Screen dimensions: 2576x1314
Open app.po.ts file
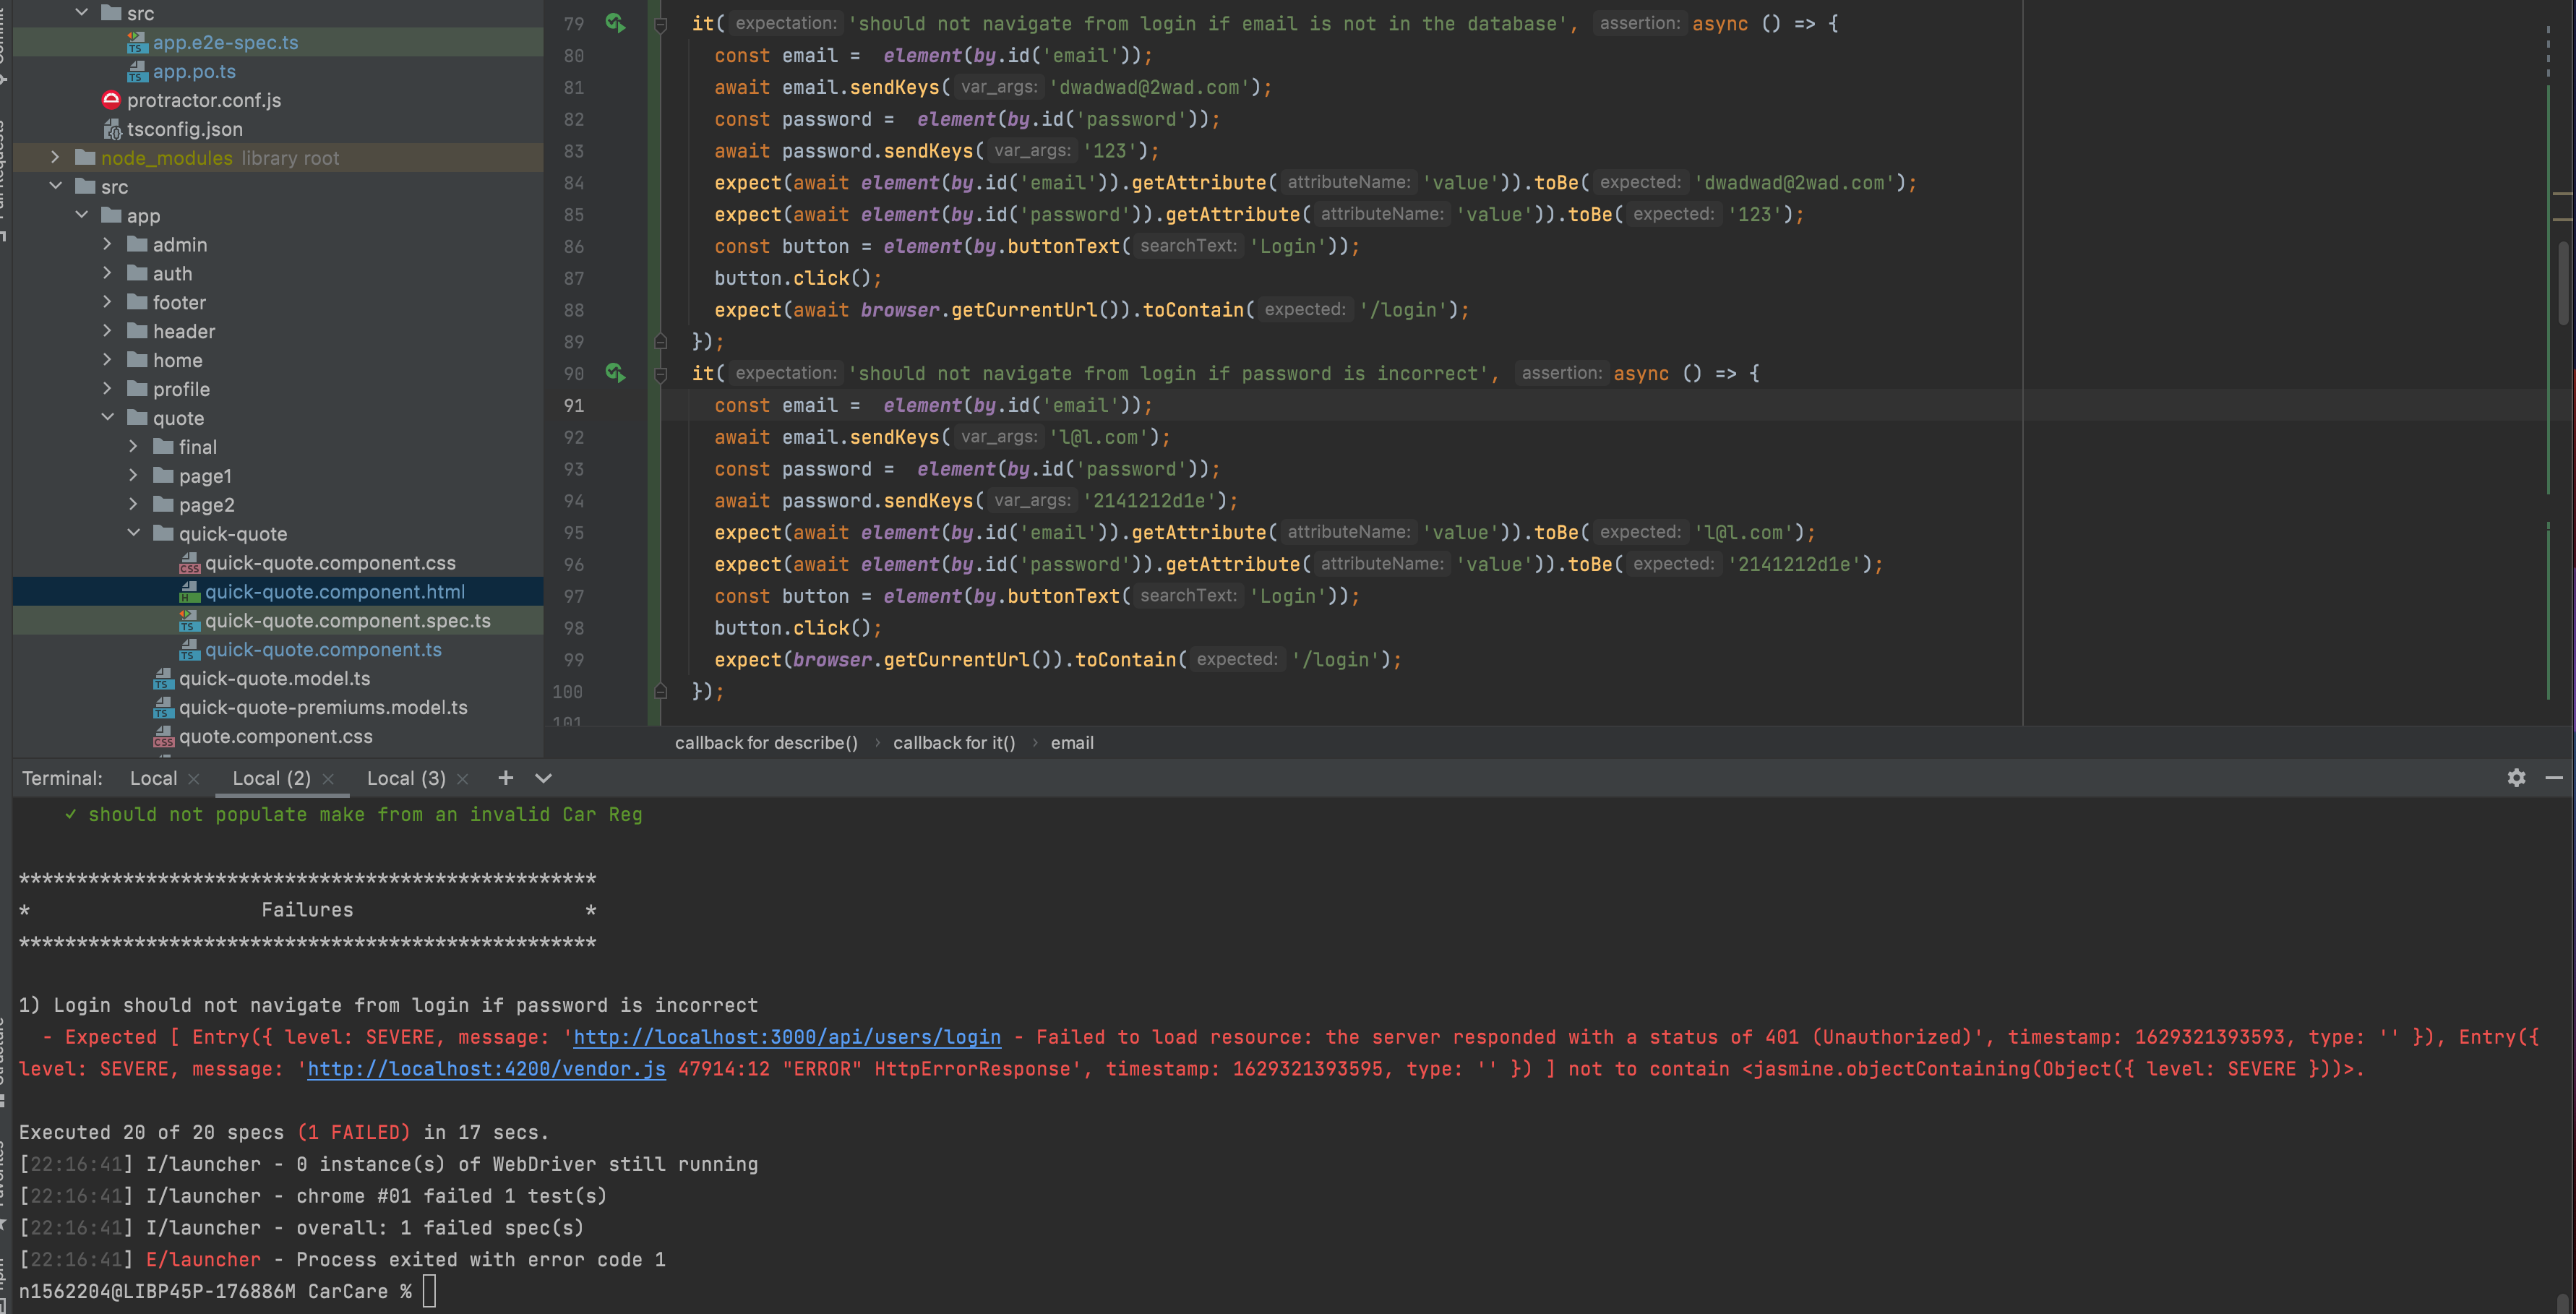click(x=194, y=71)
